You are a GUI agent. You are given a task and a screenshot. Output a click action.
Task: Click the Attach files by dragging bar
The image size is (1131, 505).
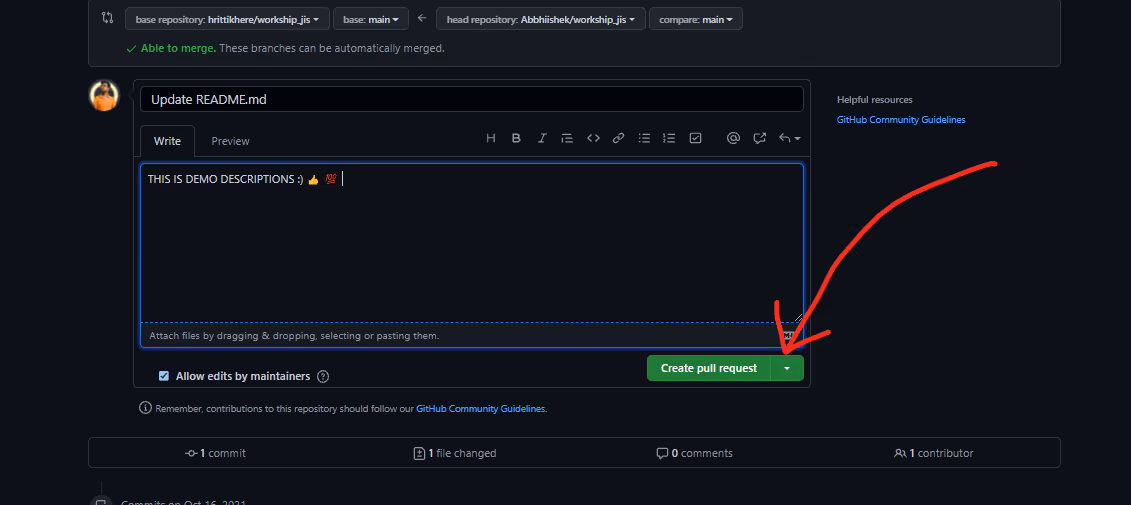pyautogui.click(x=472, y=335)
